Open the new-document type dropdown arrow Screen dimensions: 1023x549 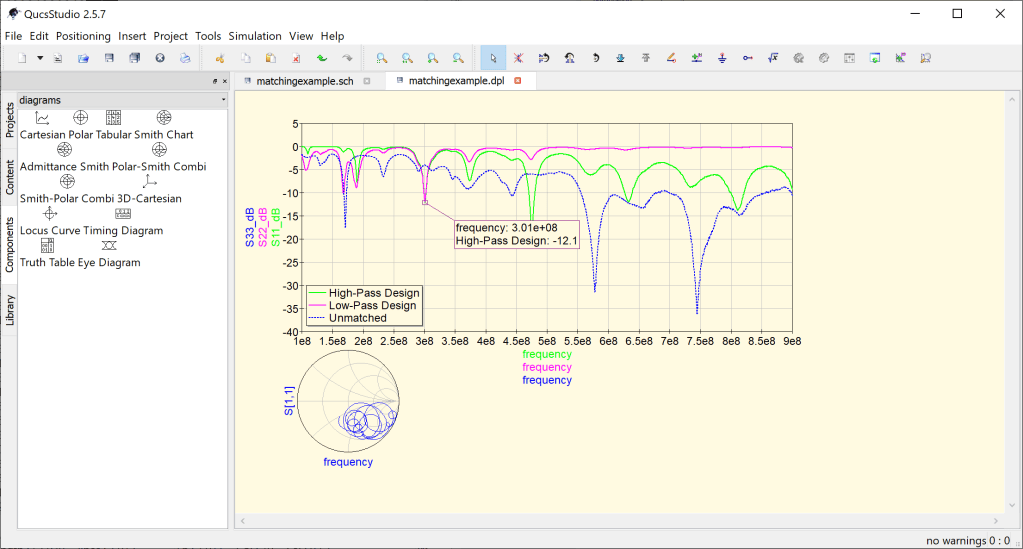coord(40,58)
